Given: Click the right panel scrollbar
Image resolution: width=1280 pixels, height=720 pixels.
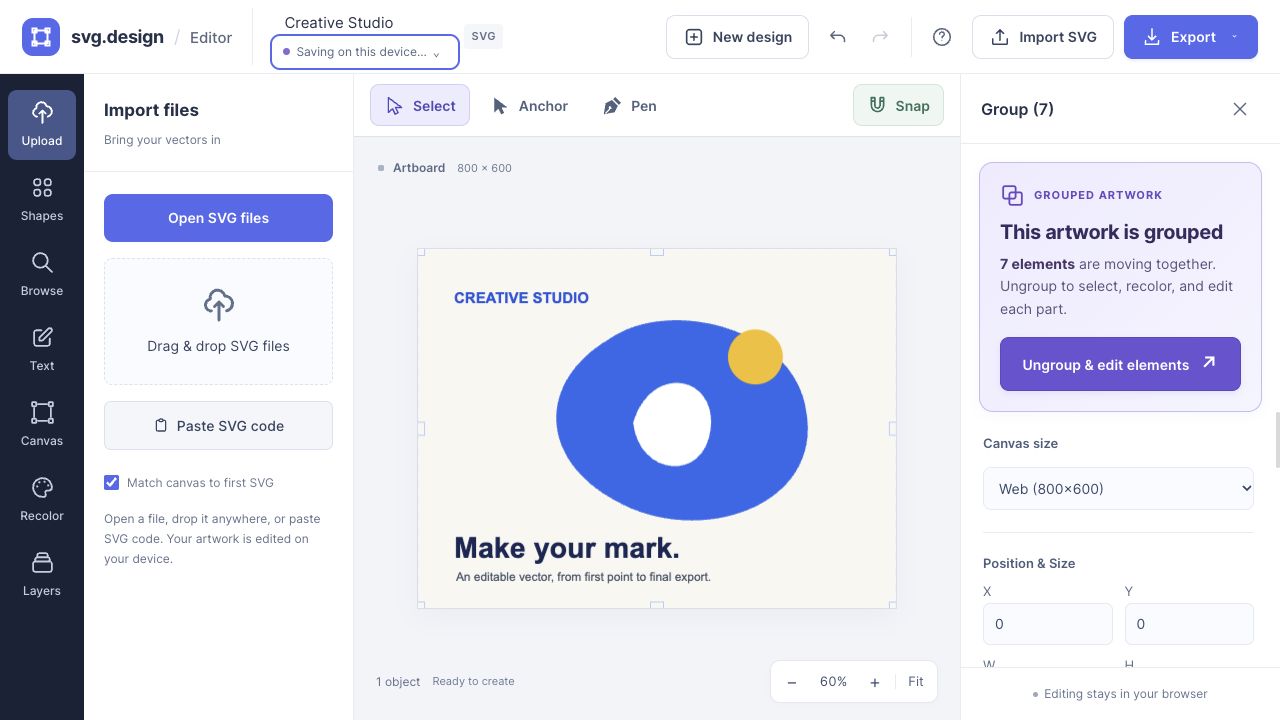Looking at the screenshot, I should tap(1276, 439).
